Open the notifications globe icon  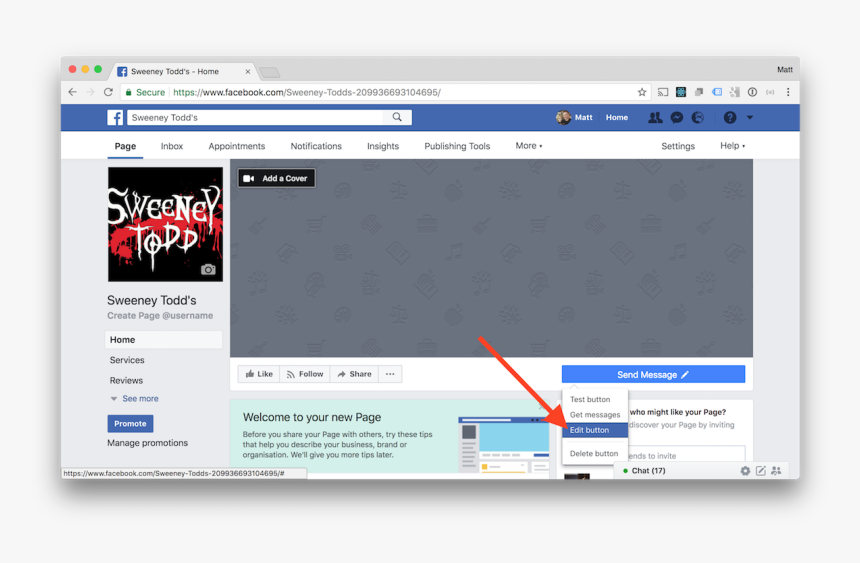click(x=698, y=117)
